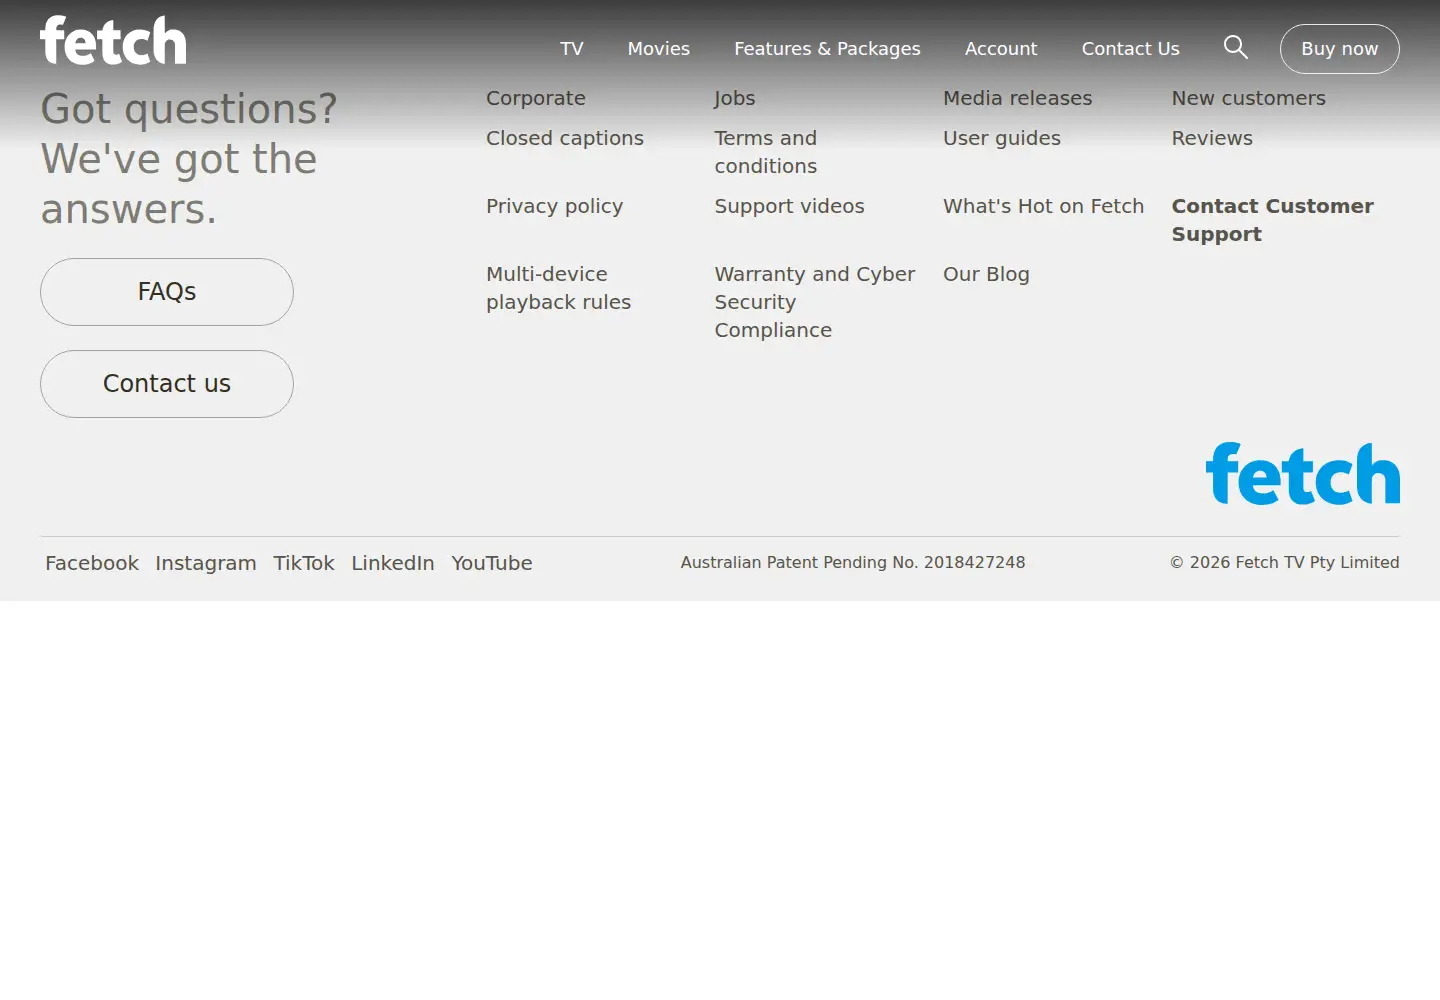Open Warranty and Cyber Security Compliance link

815,302
